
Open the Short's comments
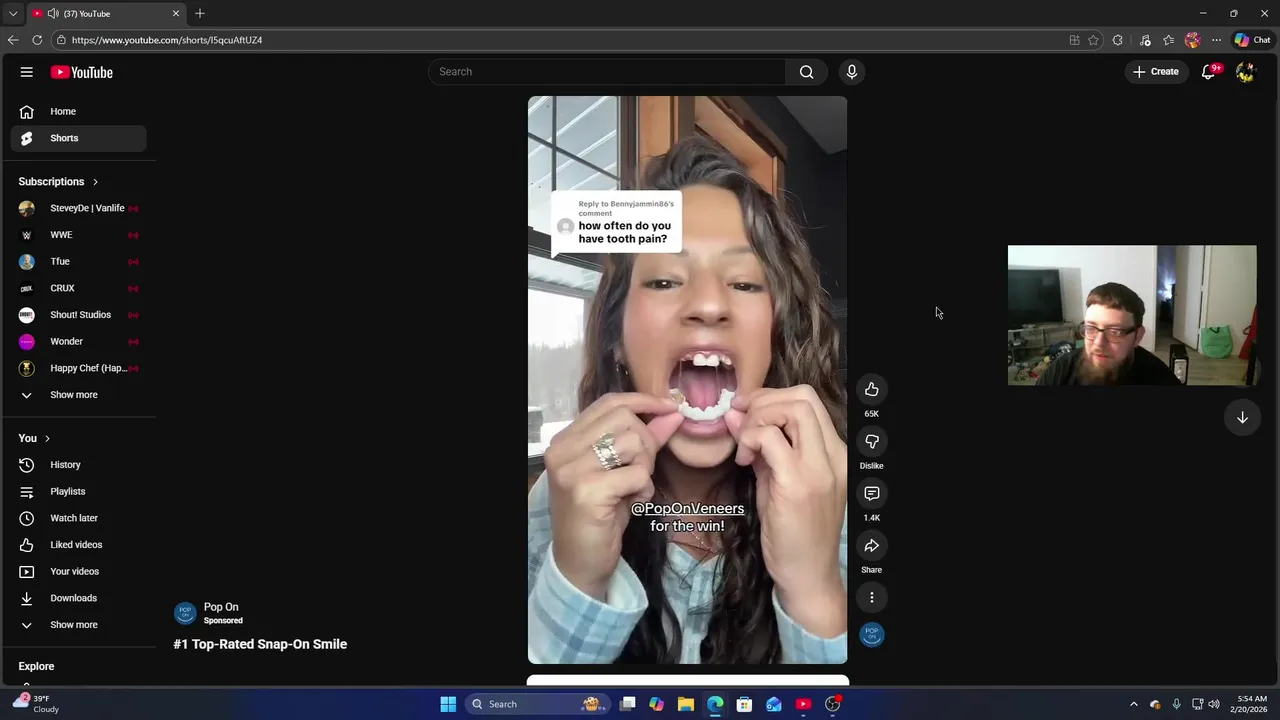pyautogui.click(x=872, y=493)
